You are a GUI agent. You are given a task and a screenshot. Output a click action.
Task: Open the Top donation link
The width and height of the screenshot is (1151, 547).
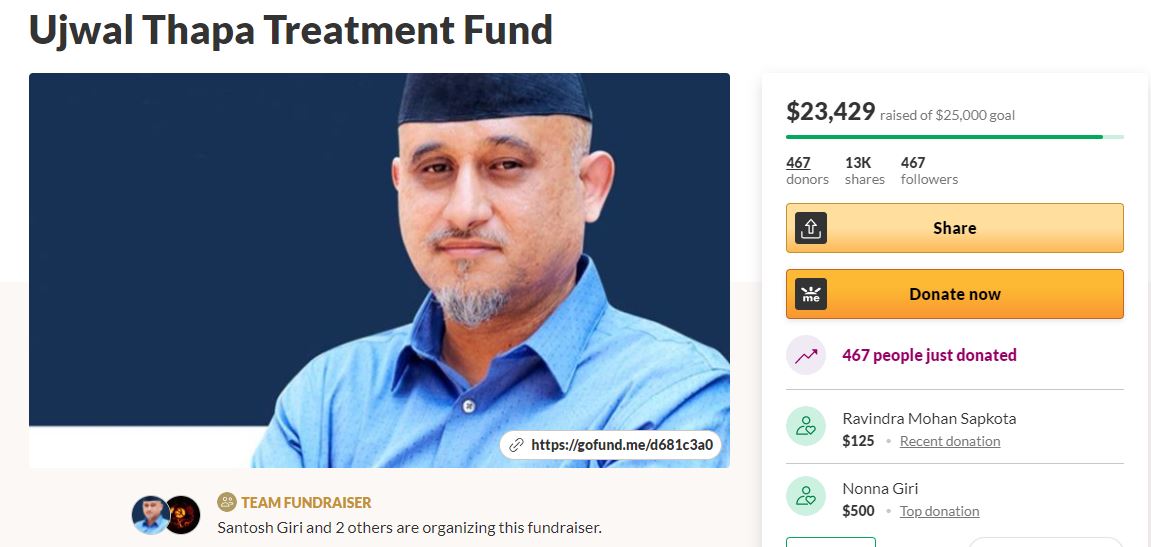pos(940,511)
